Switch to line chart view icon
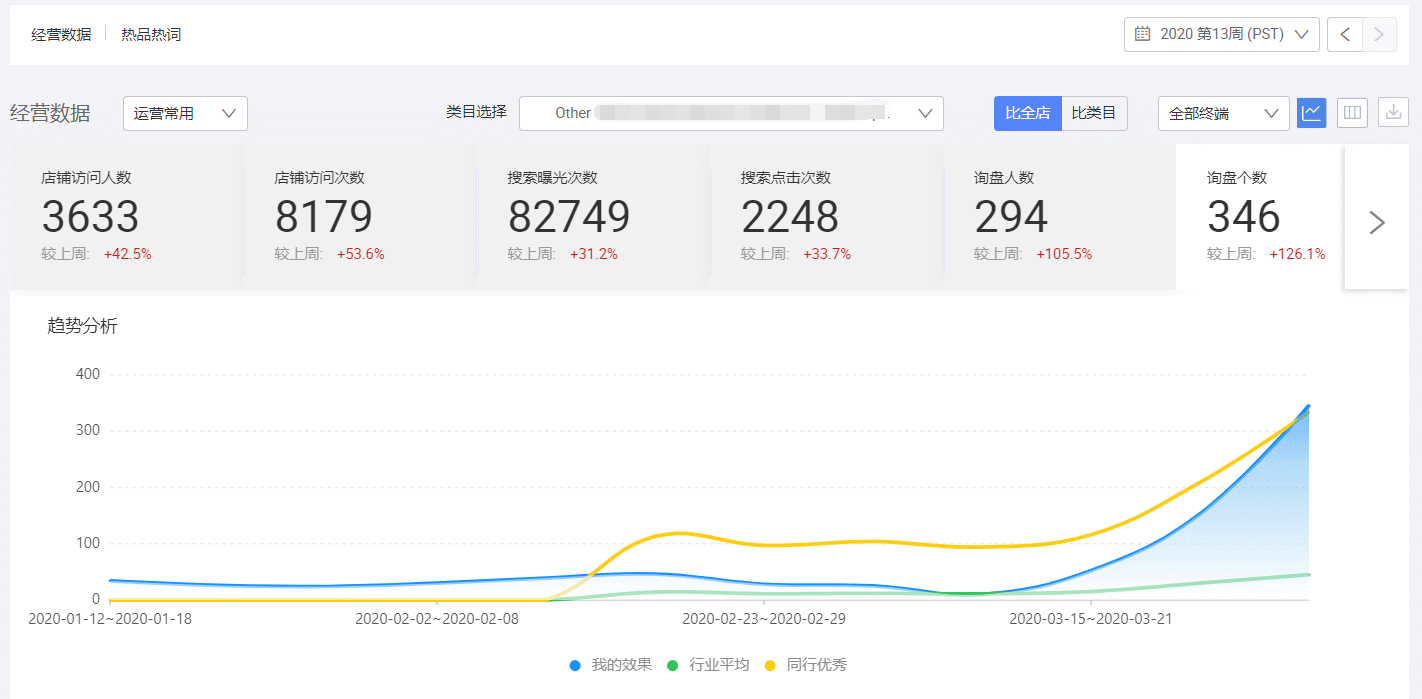 pyautogui.click(x=1311, y=113)
